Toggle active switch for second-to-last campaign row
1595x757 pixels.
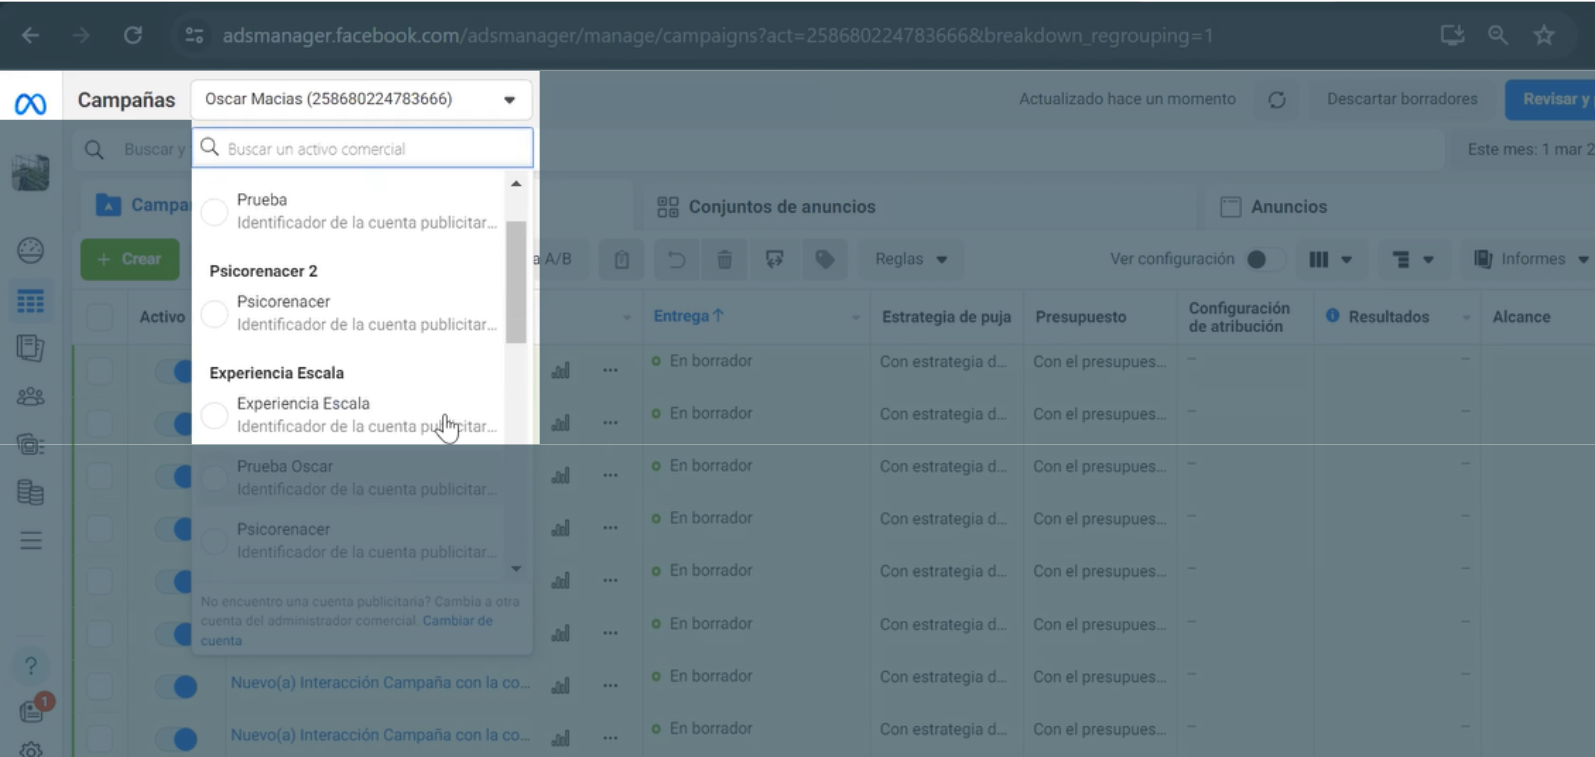177,687
